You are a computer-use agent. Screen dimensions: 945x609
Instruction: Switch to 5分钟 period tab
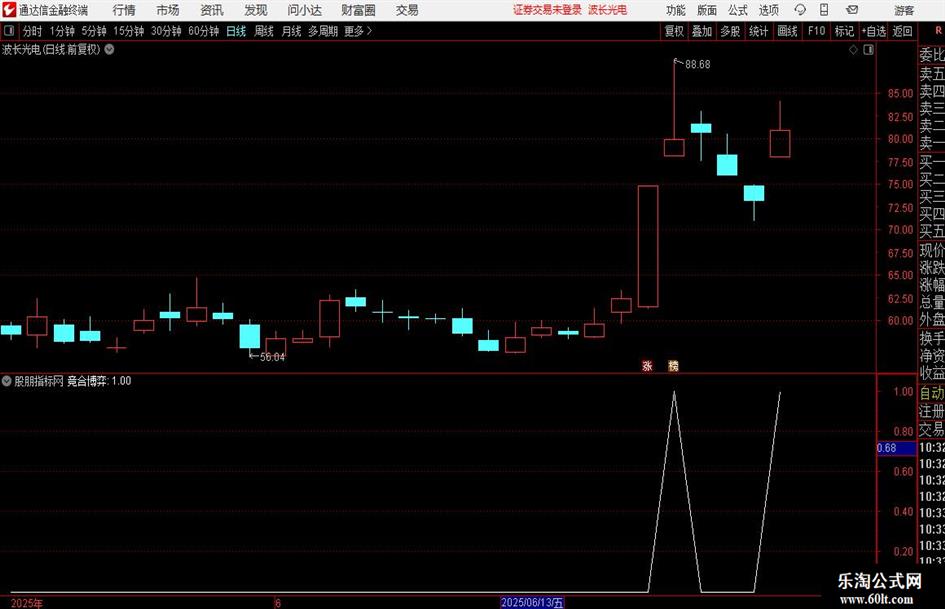[x=93, y=31]
